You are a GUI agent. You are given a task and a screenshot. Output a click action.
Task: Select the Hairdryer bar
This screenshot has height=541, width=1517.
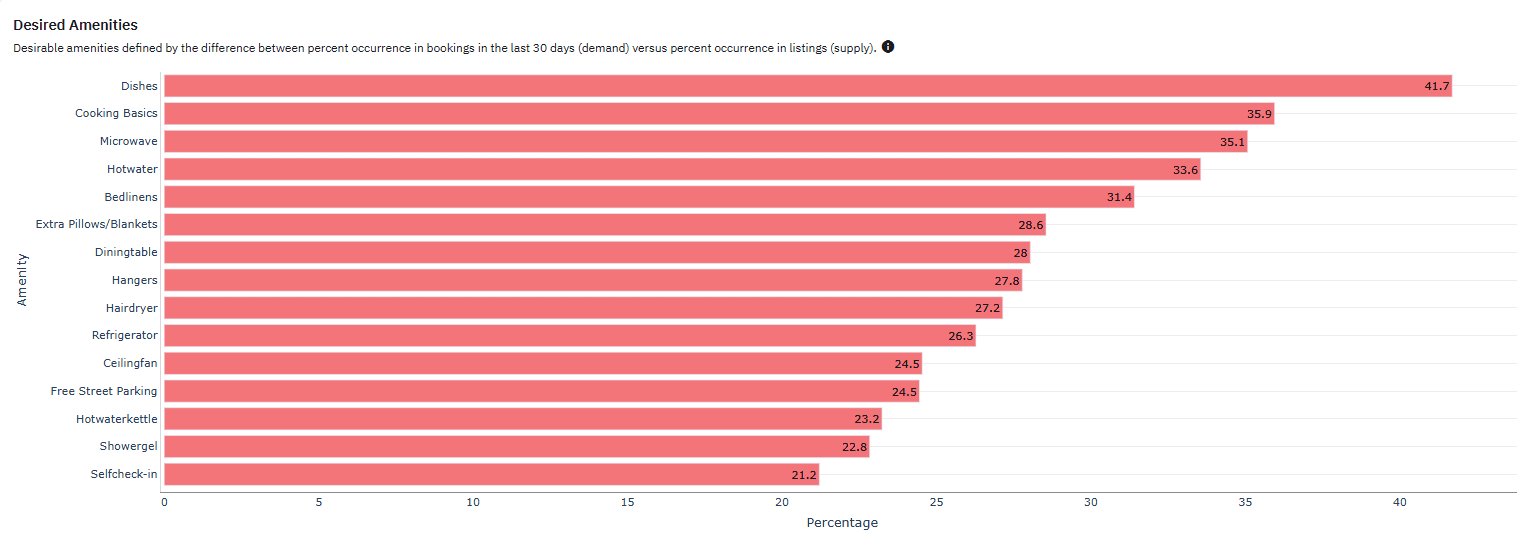click(x=583, y=308)
